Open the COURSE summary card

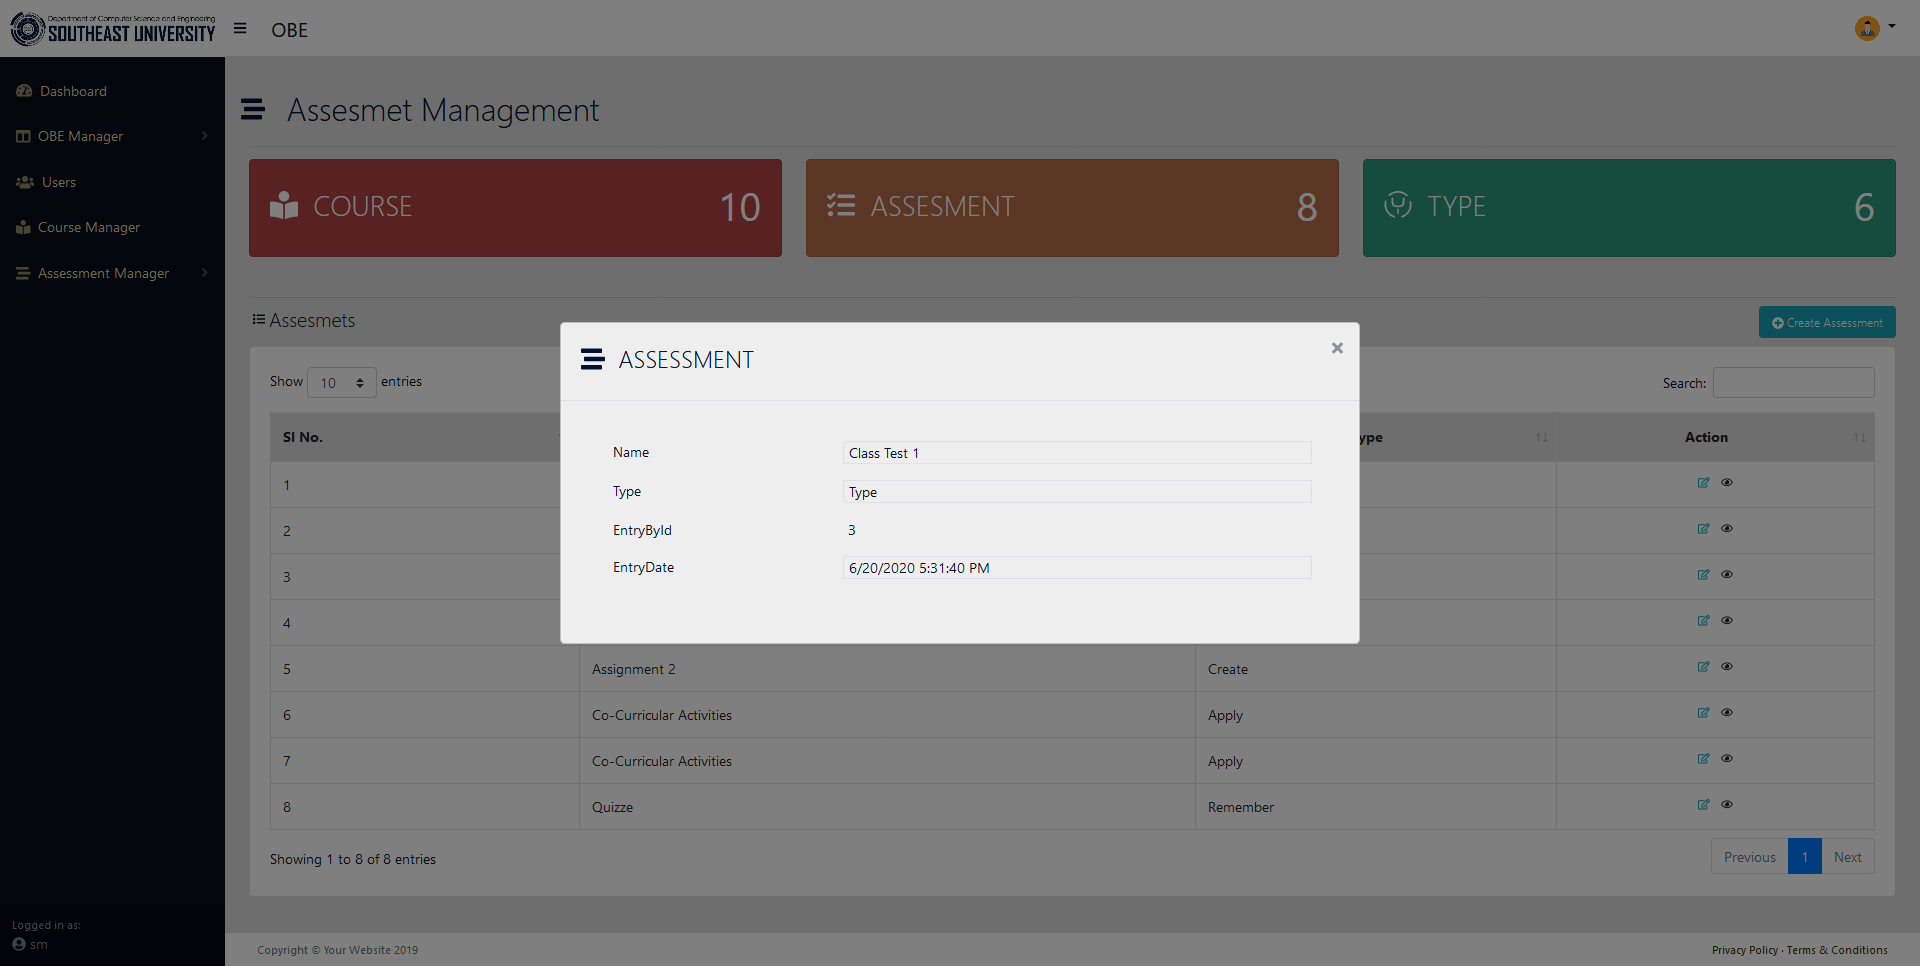[x=515, y=208]
